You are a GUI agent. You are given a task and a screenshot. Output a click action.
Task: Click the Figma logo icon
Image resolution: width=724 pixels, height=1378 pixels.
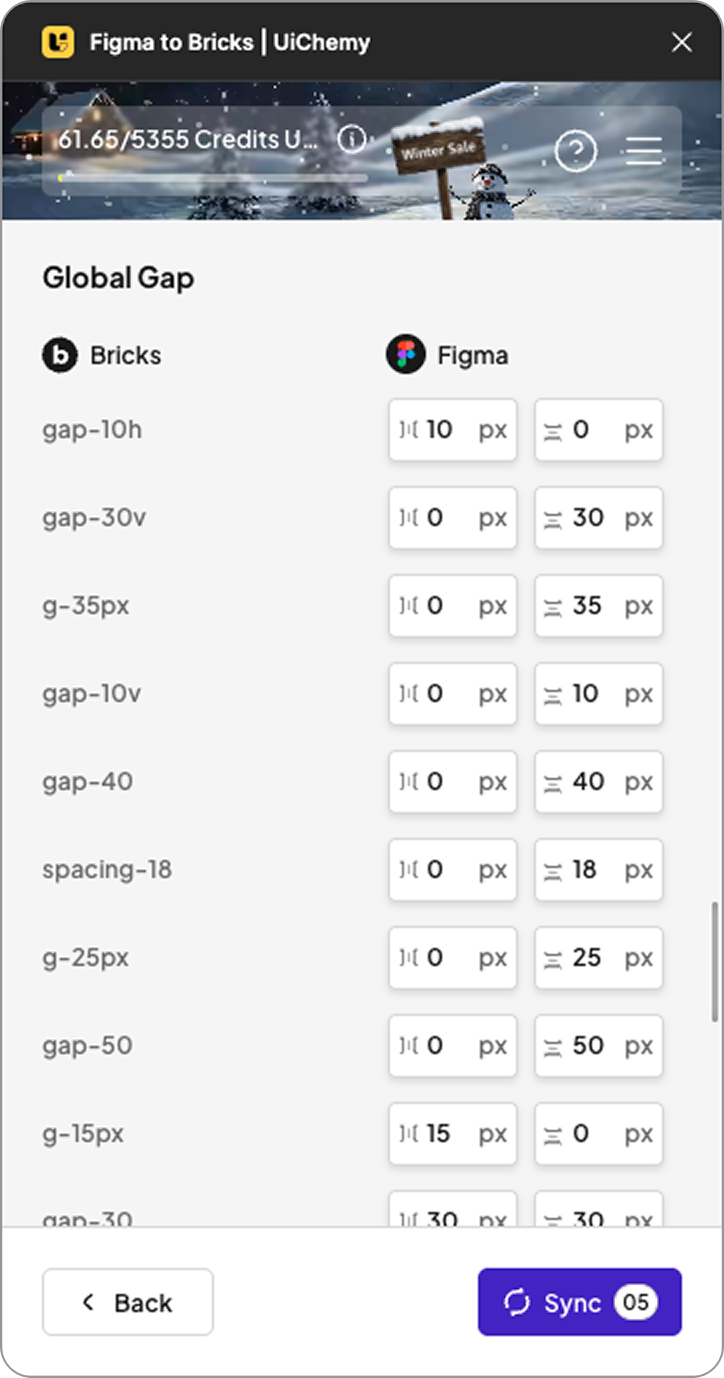point(406,355)
